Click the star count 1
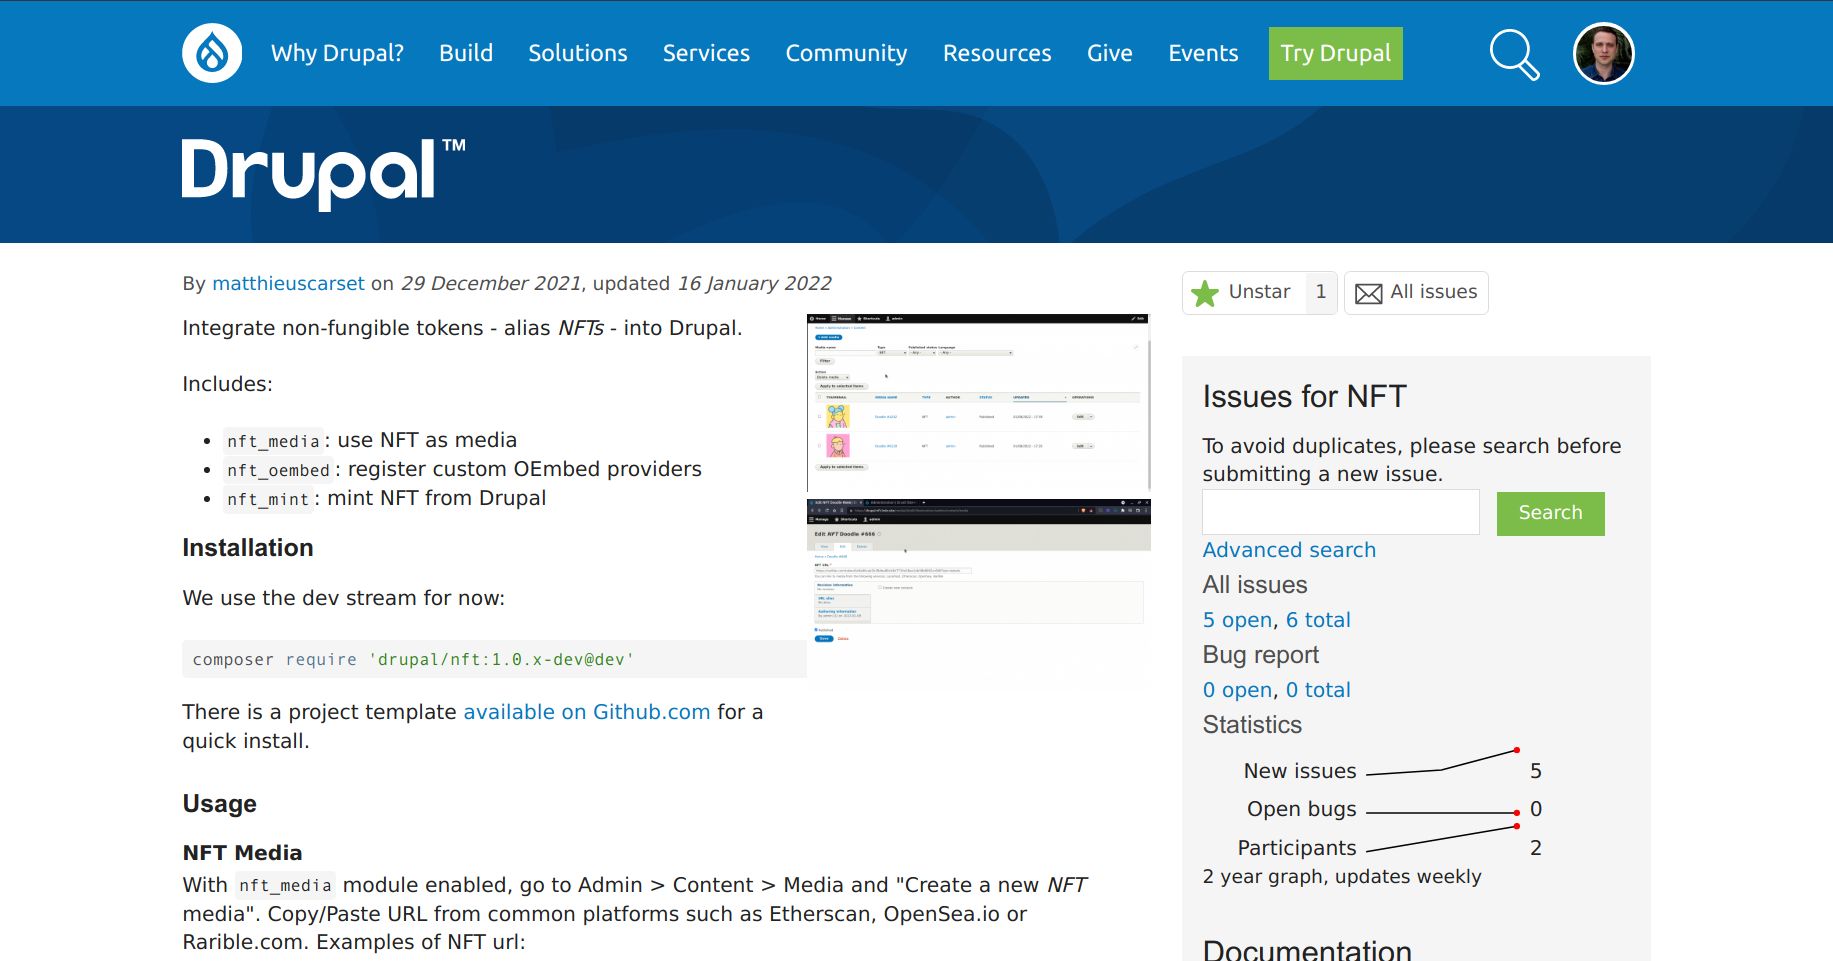Screen dimensions: 1833x961 click(1321, 292)
